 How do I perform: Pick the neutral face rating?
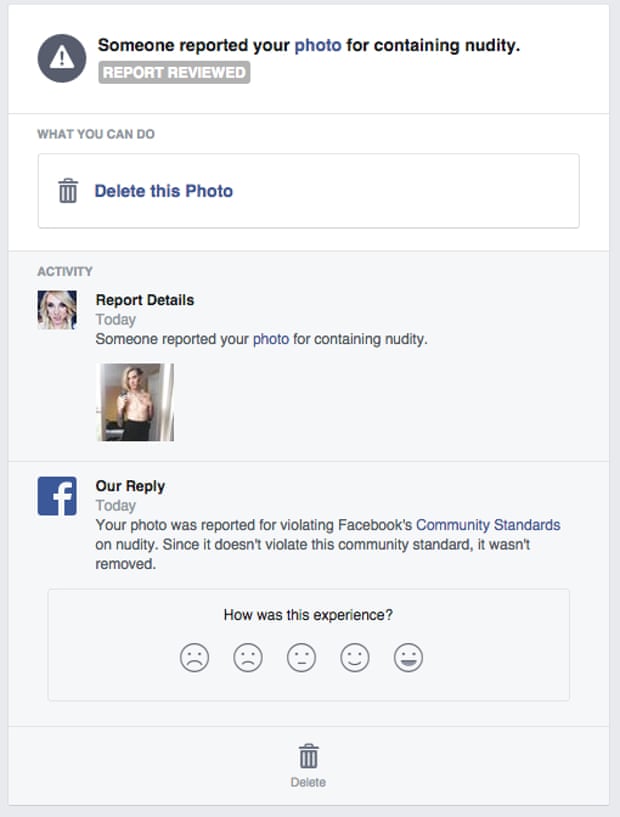coord(301,658)
